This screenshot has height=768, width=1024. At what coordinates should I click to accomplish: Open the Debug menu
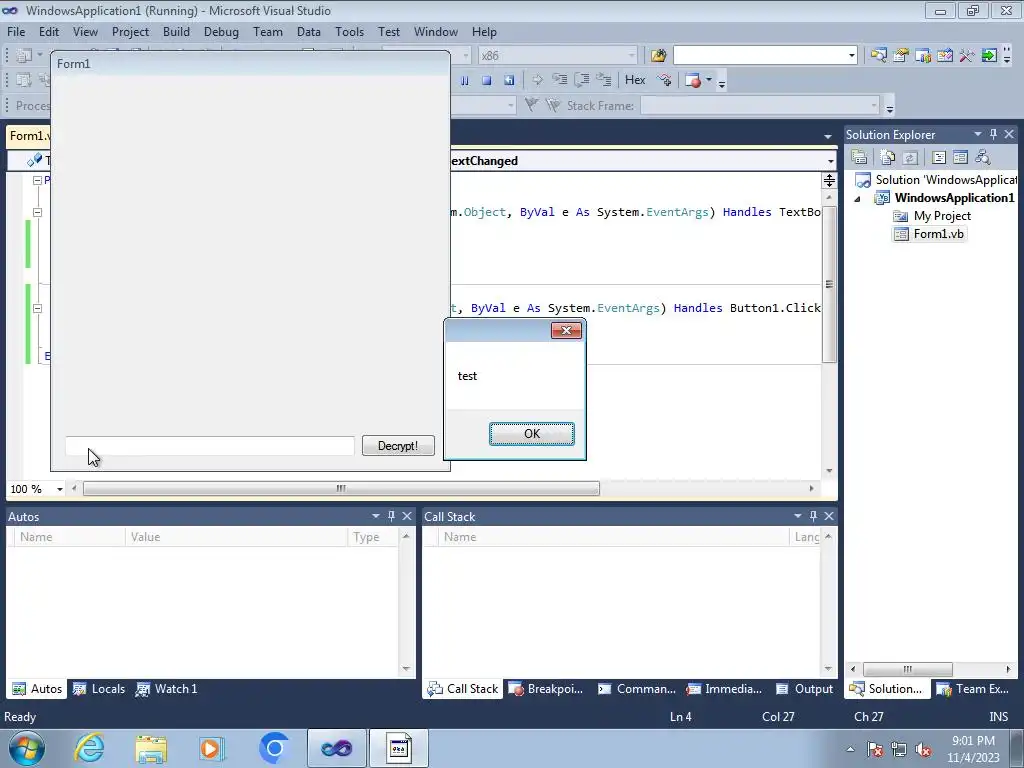tap(221, 32)
